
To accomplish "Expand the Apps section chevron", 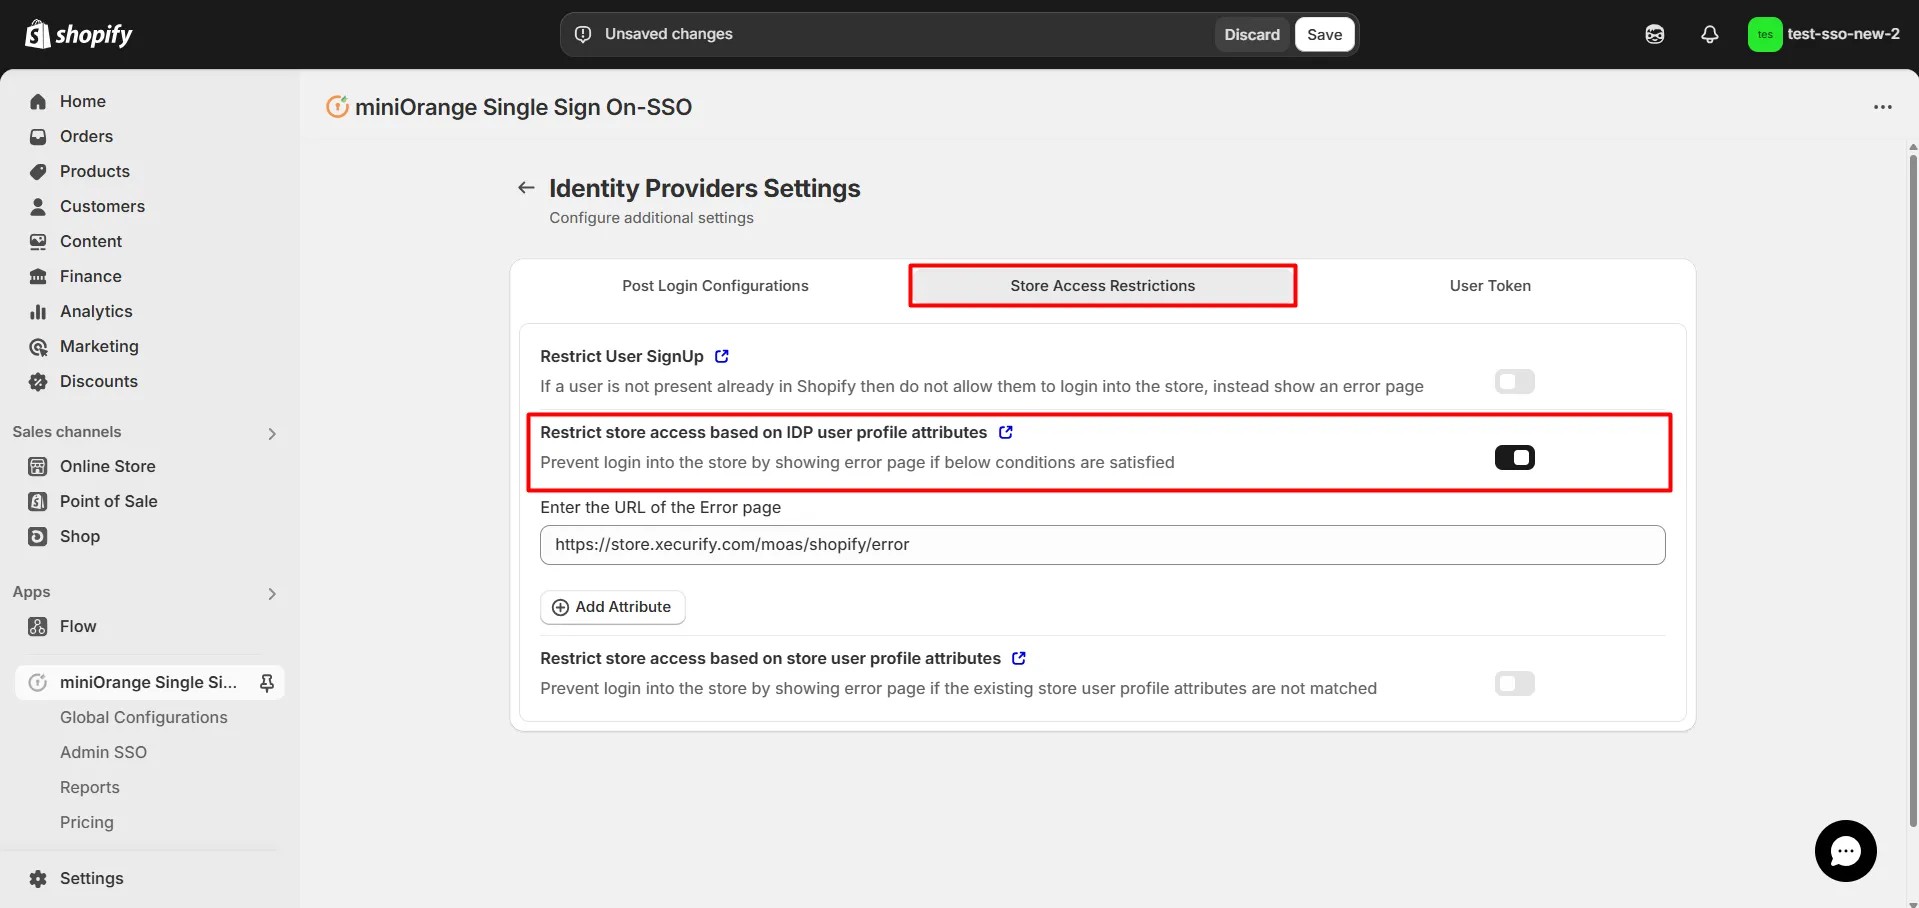I will tap(272, 593).
